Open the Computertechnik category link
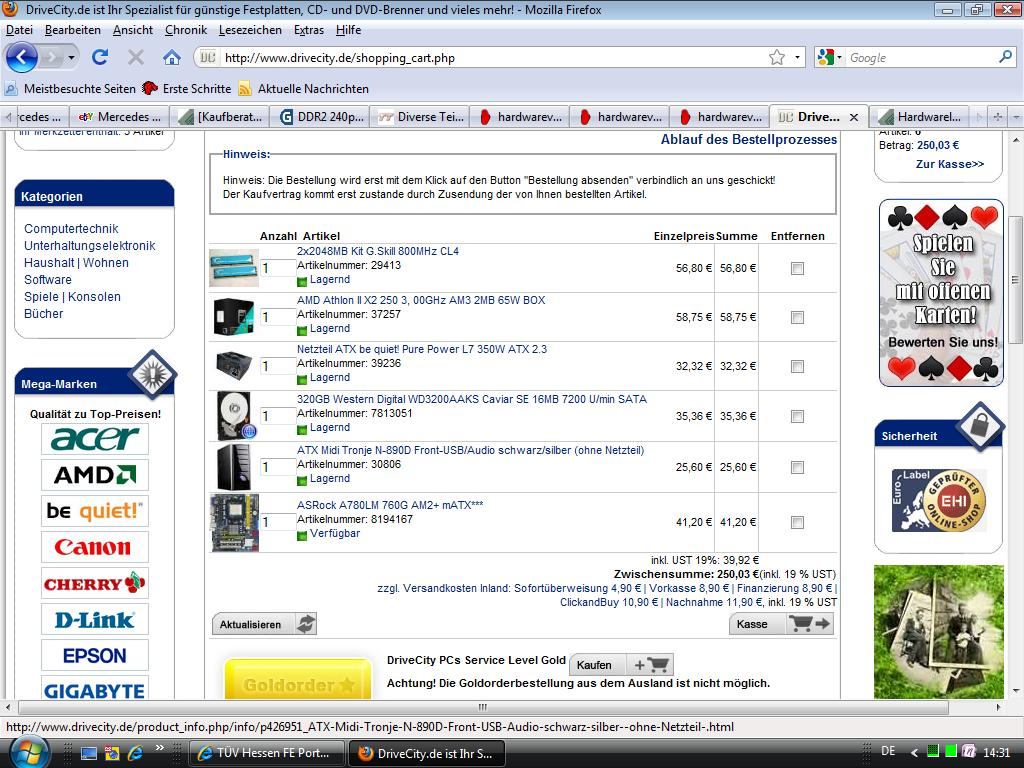The width and height of the screenshot is (1024, 768). pos(71,229)
